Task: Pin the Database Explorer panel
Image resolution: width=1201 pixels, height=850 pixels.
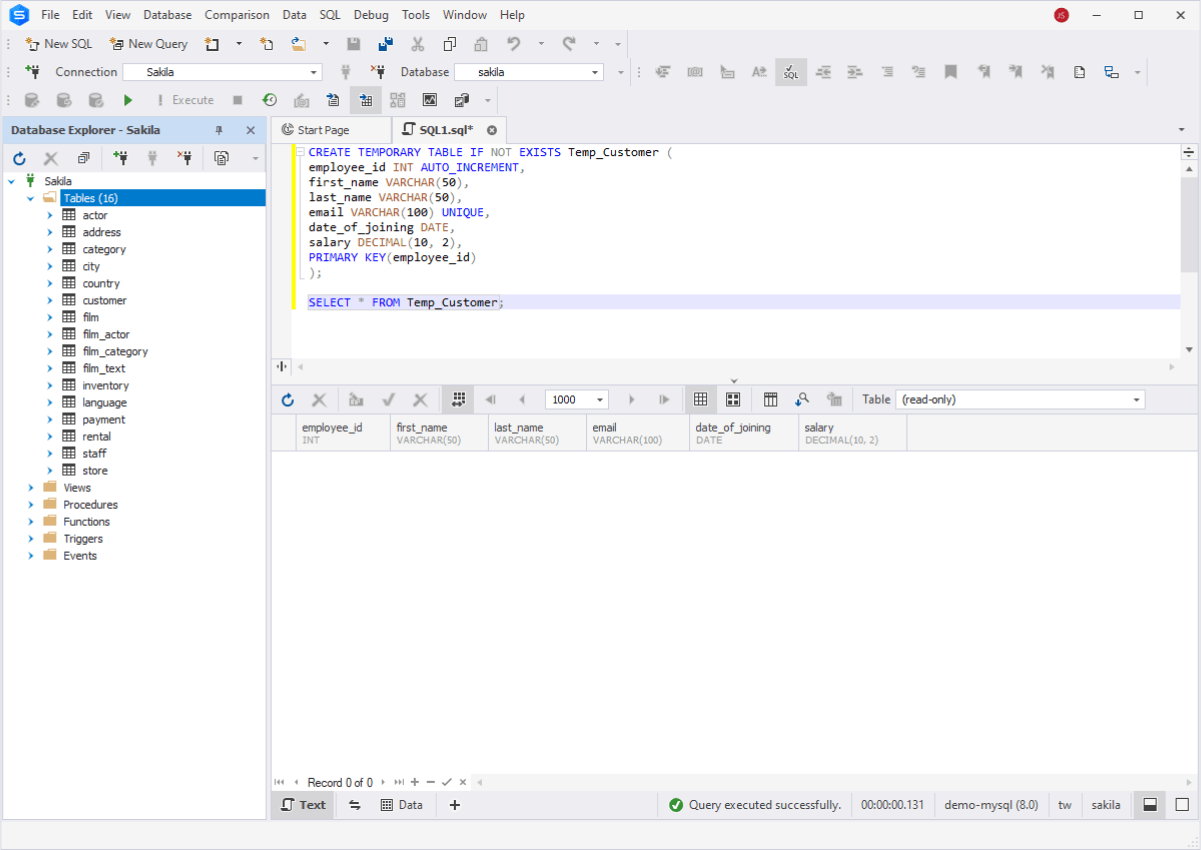Action: tap(217, 130)
